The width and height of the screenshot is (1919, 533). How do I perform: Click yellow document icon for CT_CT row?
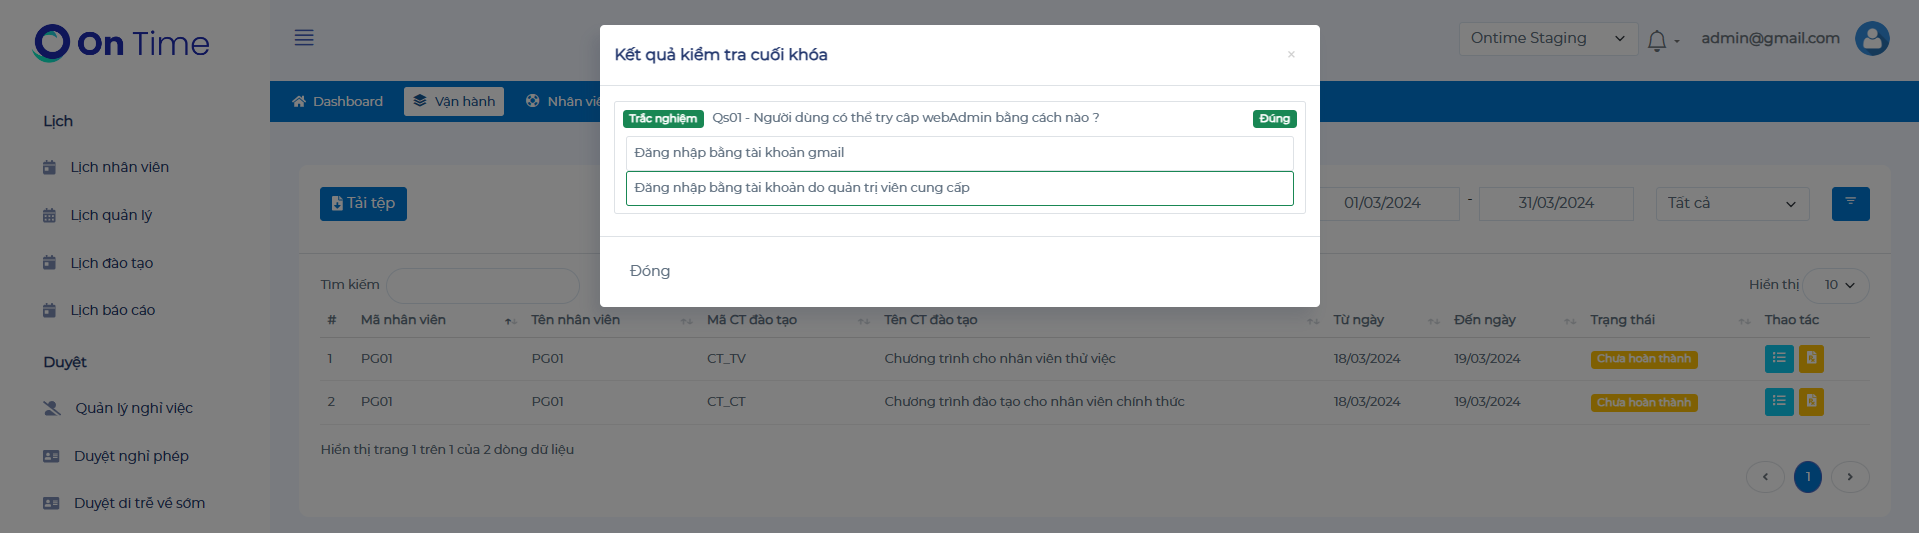coord(1811,402)
